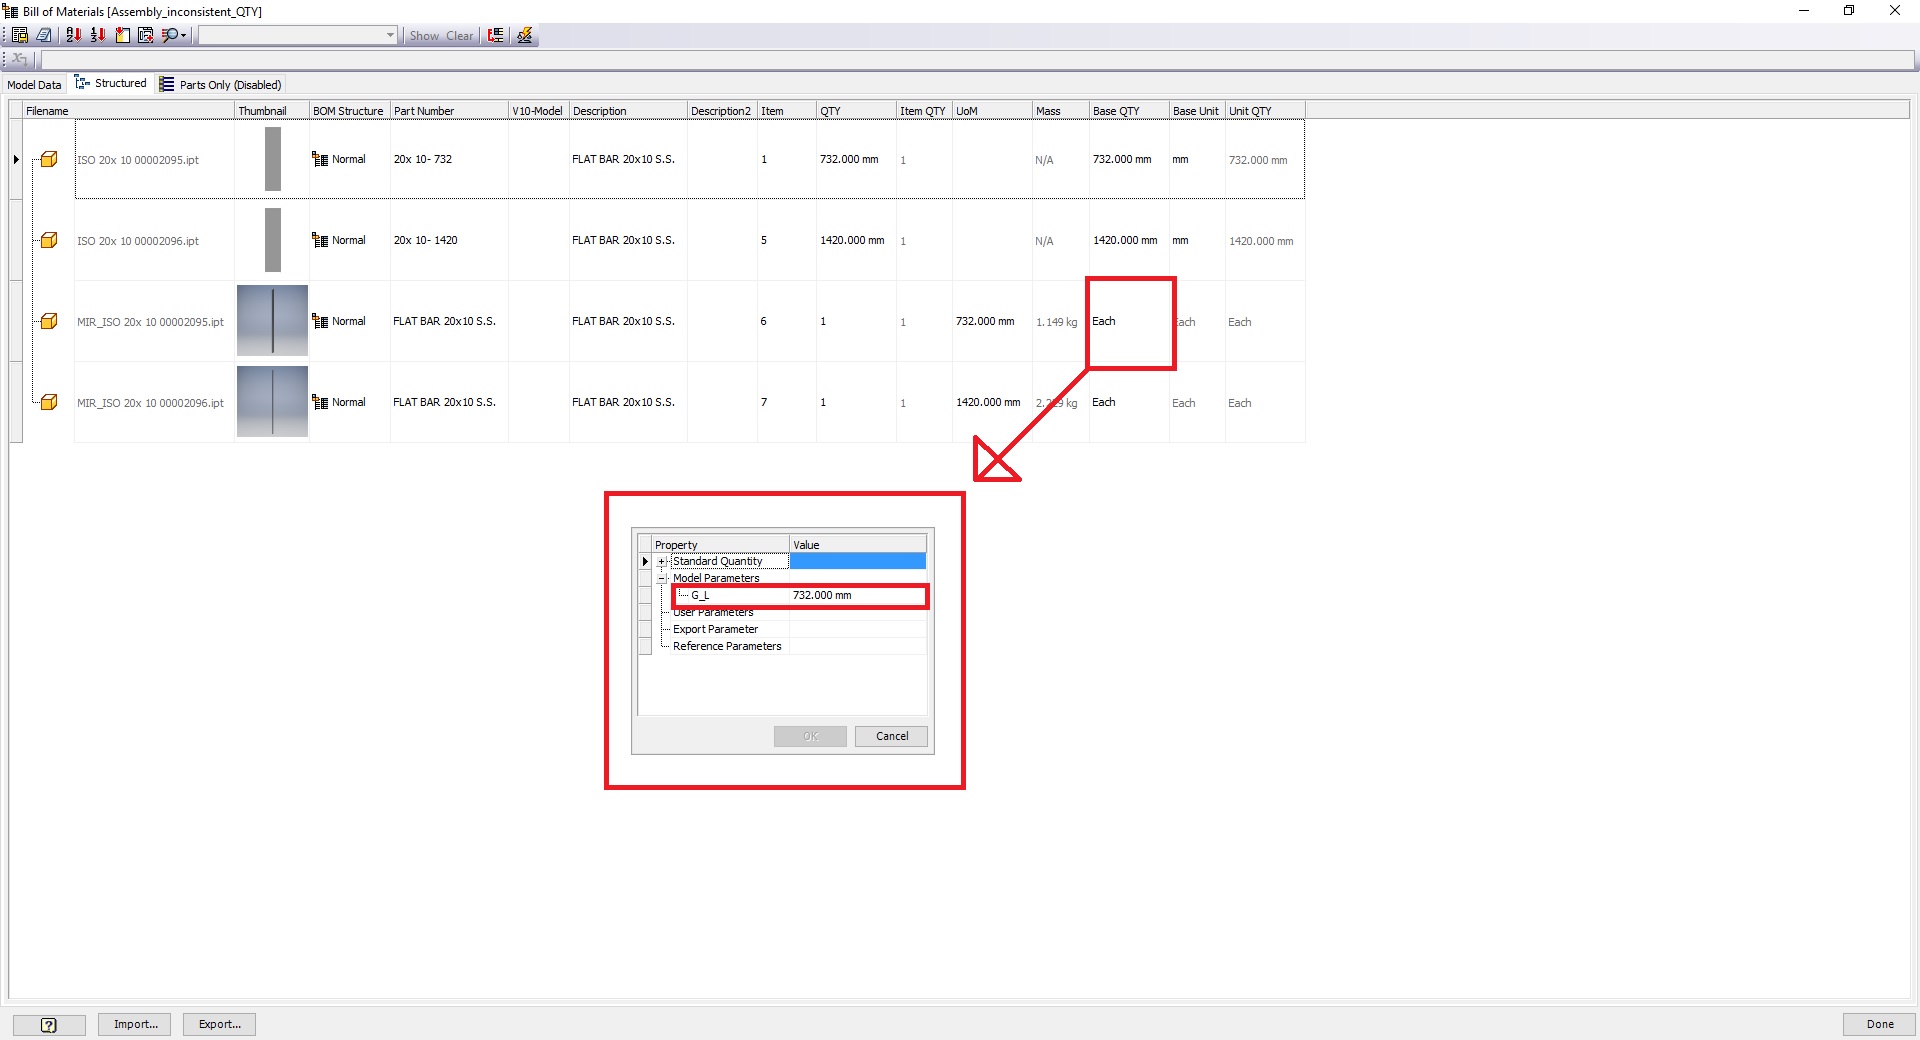Switch to the Model Data tab

[34, 84]
